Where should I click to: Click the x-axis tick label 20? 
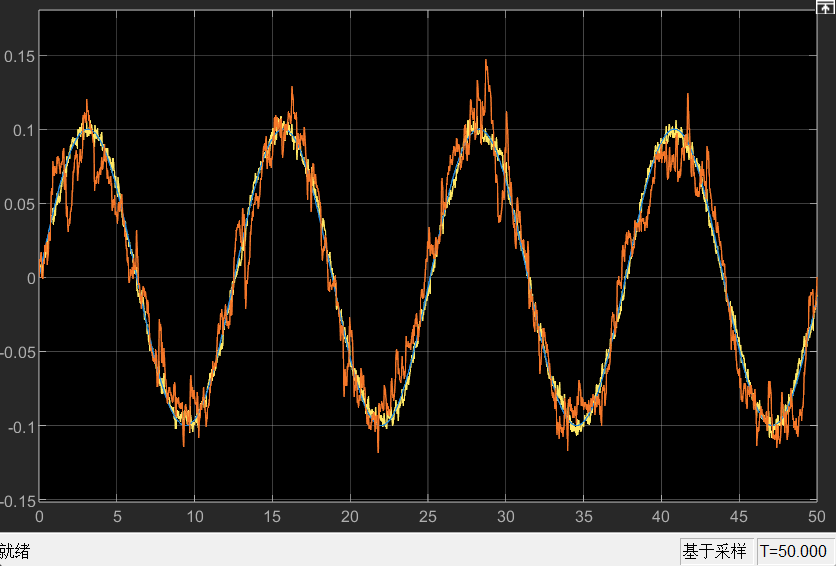pos(350,517)
